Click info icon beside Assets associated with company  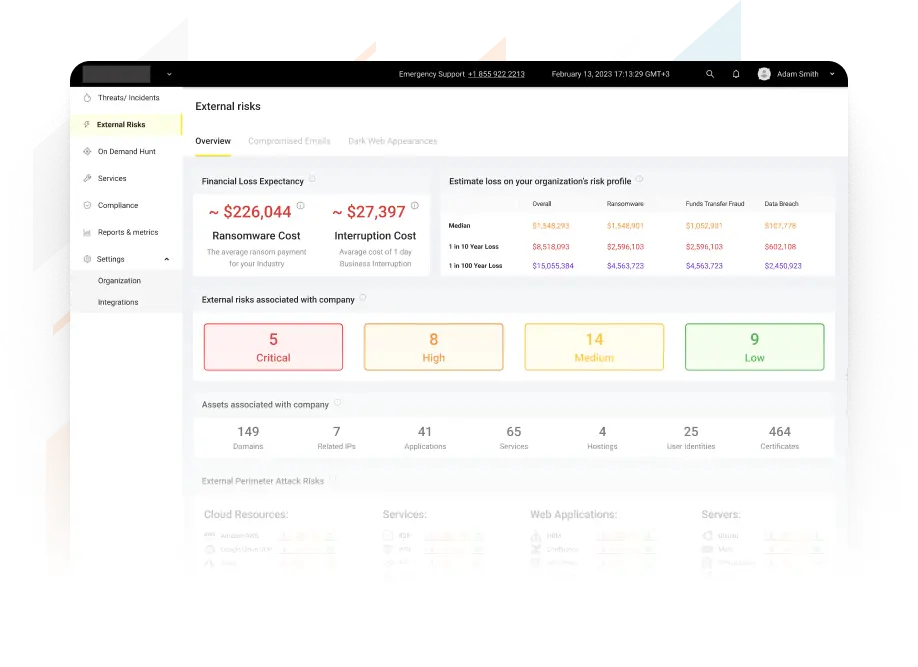(337, 402)
